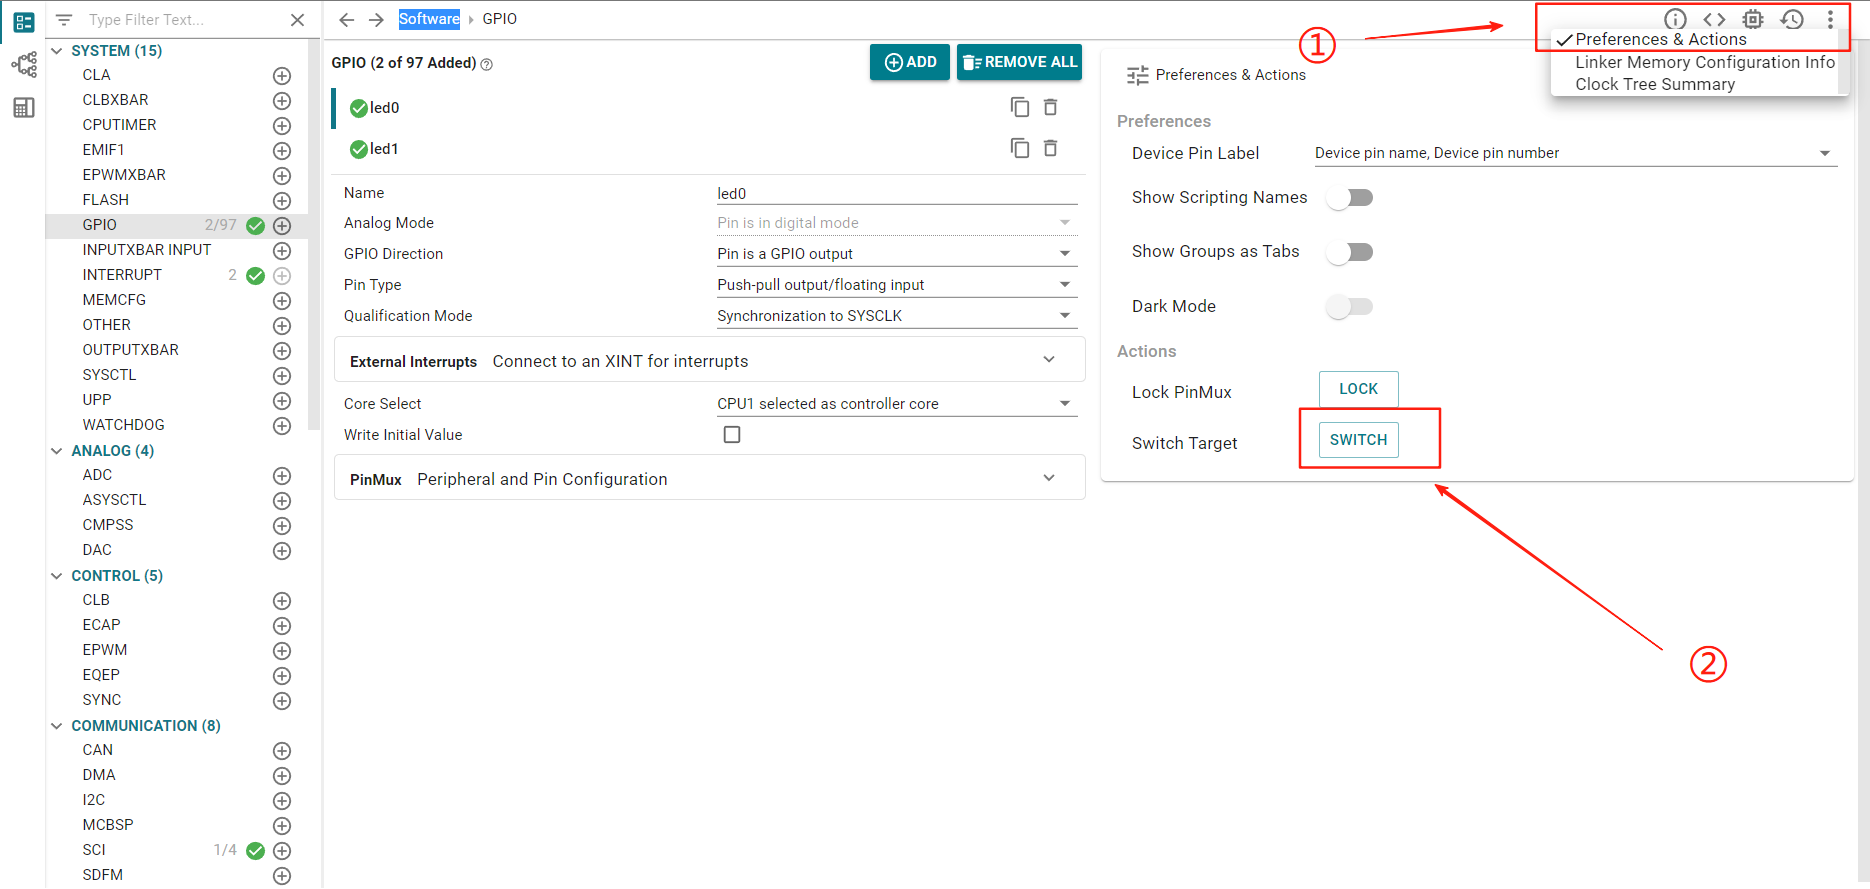Click the navigate back arrow
This screenshot has width=1870, height=889.
(x=347, y=20)
